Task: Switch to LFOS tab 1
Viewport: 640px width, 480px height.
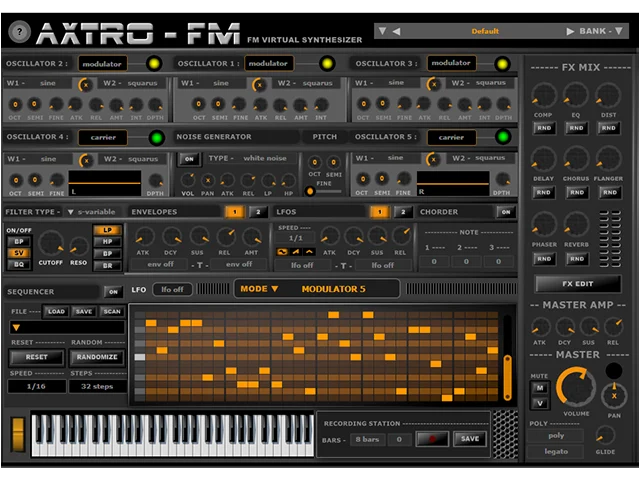Action: [x=380, y=212]
